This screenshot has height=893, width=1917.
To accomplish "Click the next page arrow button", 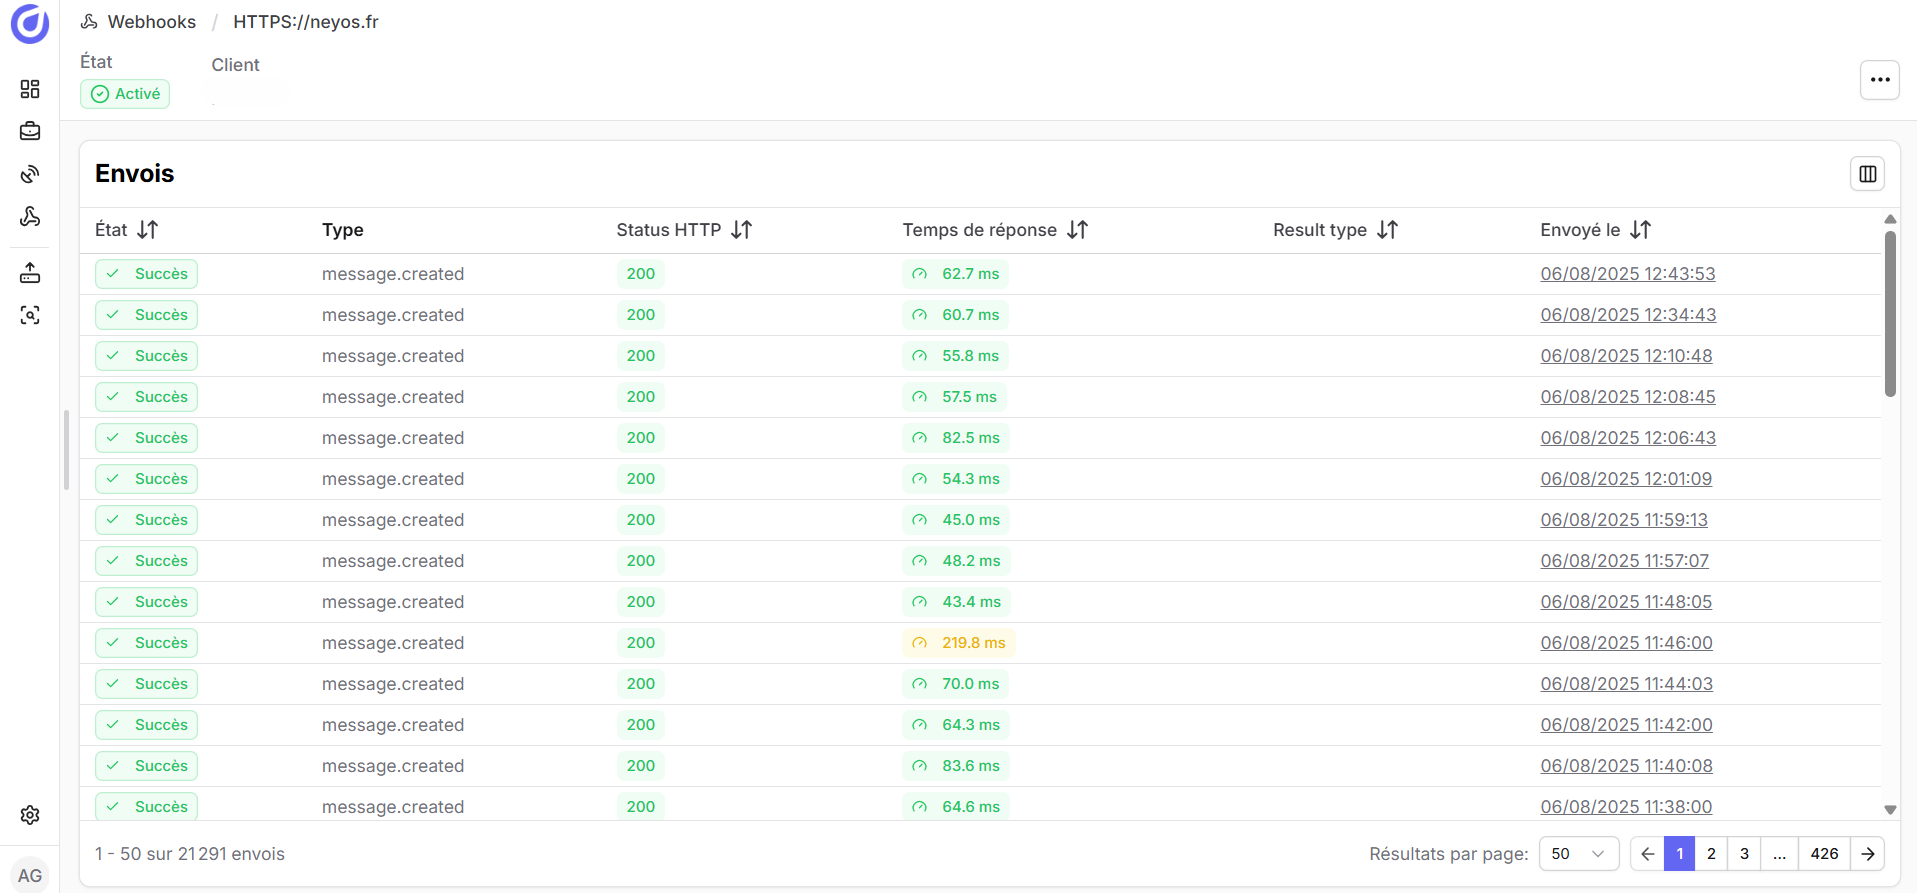I will (1867, 854).
